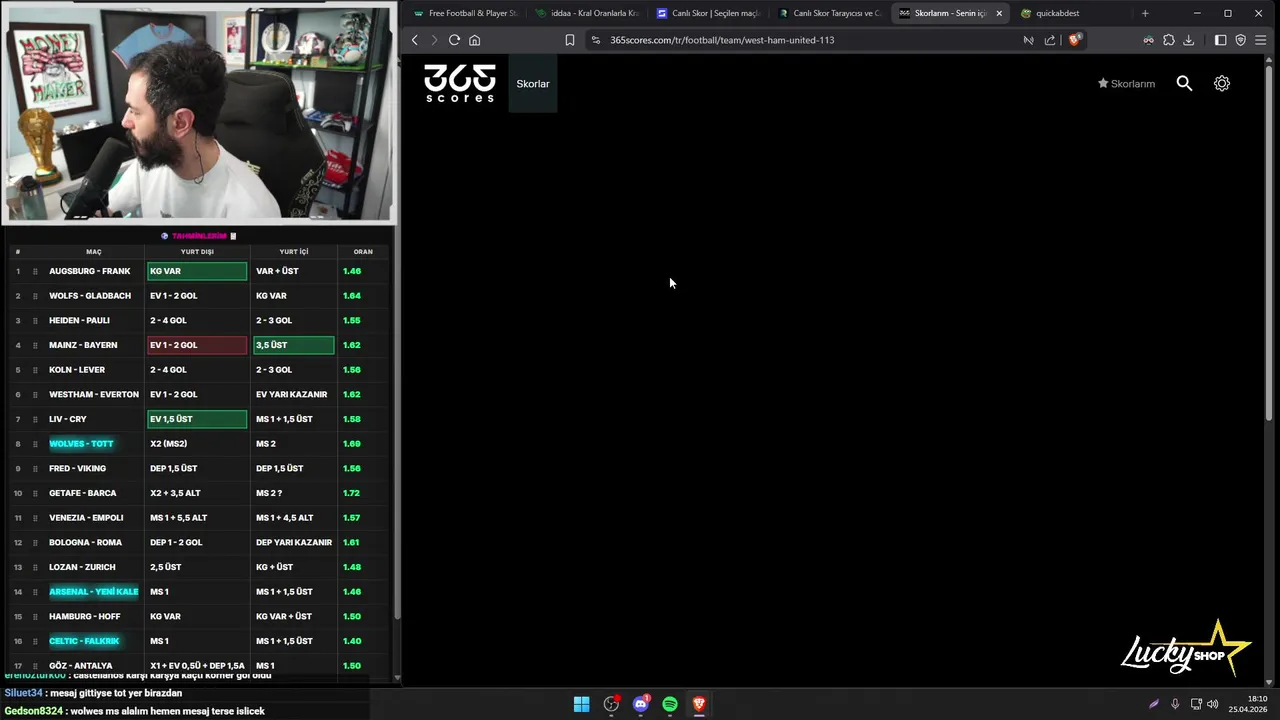
Task: Click the BOLOGNA - ROMA match name
Action: click(85, 542)
